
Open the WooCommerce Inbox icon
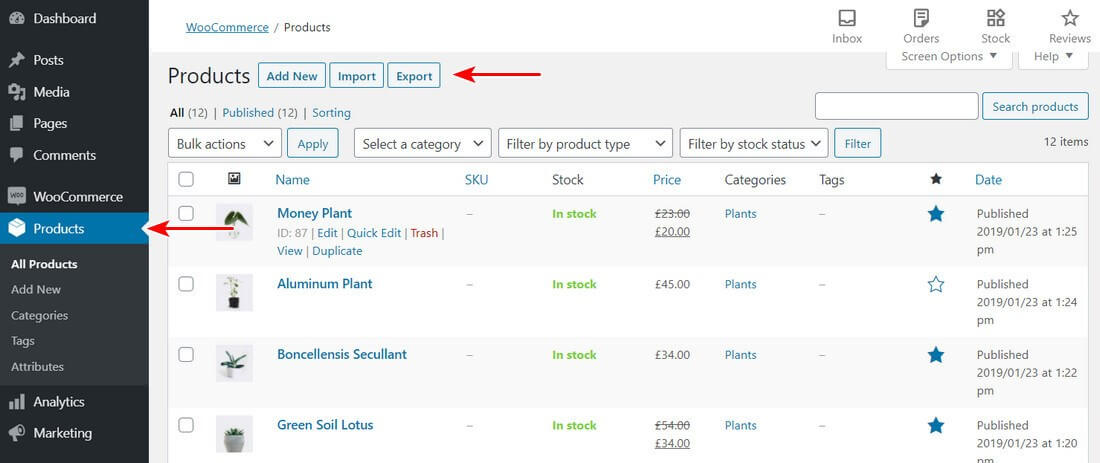pyautogui.click(x=847, y=18)
